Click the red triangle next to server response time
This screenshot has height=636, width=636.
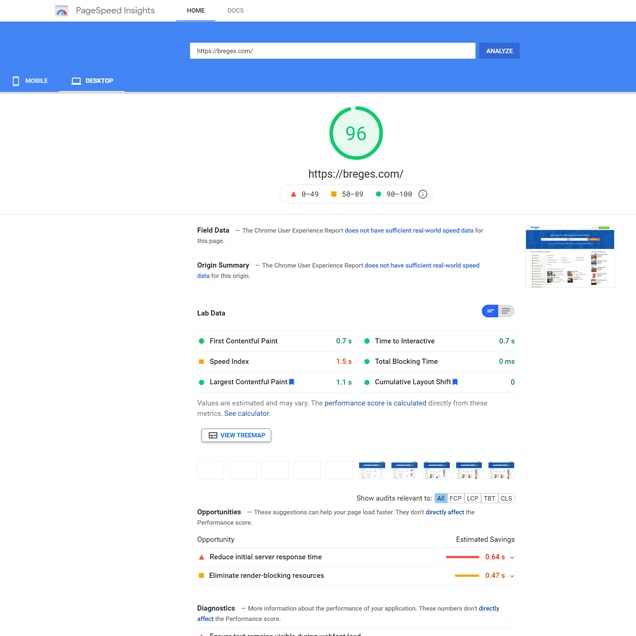pyautogui.click(x=201, y=557)
